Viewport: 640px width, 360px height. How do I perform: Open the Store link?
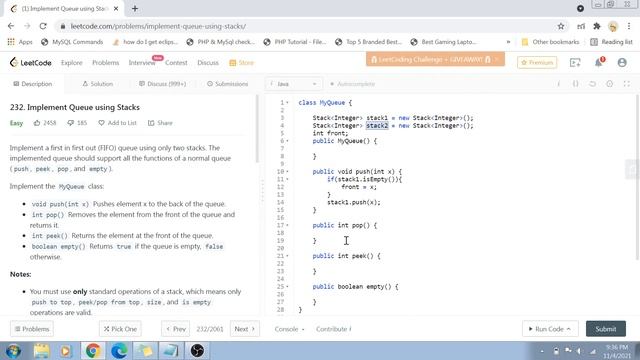coord(242,62)
